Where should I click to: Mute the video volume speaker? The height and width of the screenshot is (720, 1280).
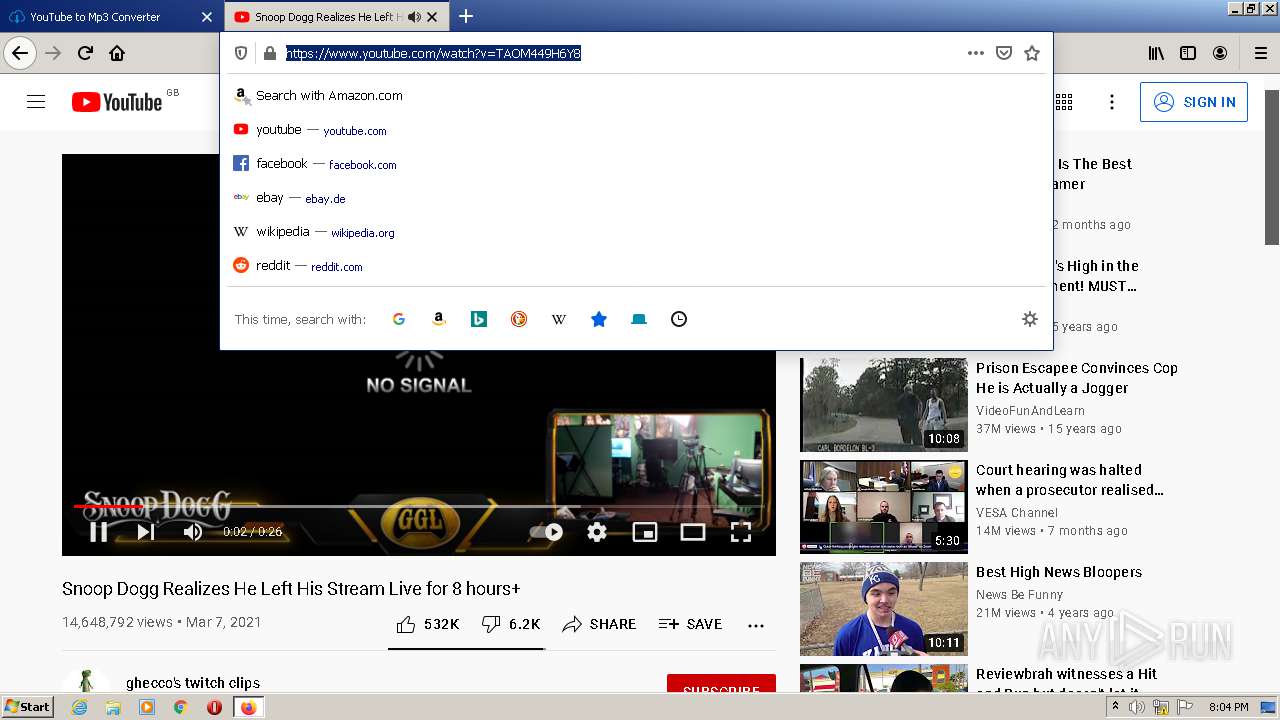193,532
